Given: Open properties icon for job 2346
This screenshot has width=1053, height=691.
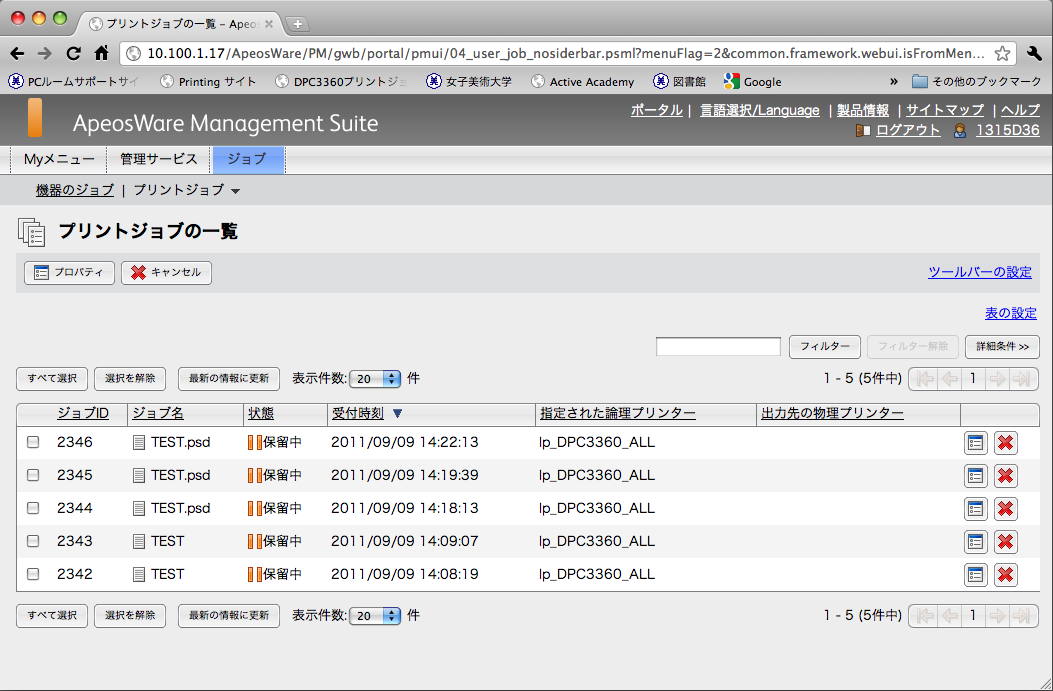Looking at the screenshot, I should (x=975, y=442).
